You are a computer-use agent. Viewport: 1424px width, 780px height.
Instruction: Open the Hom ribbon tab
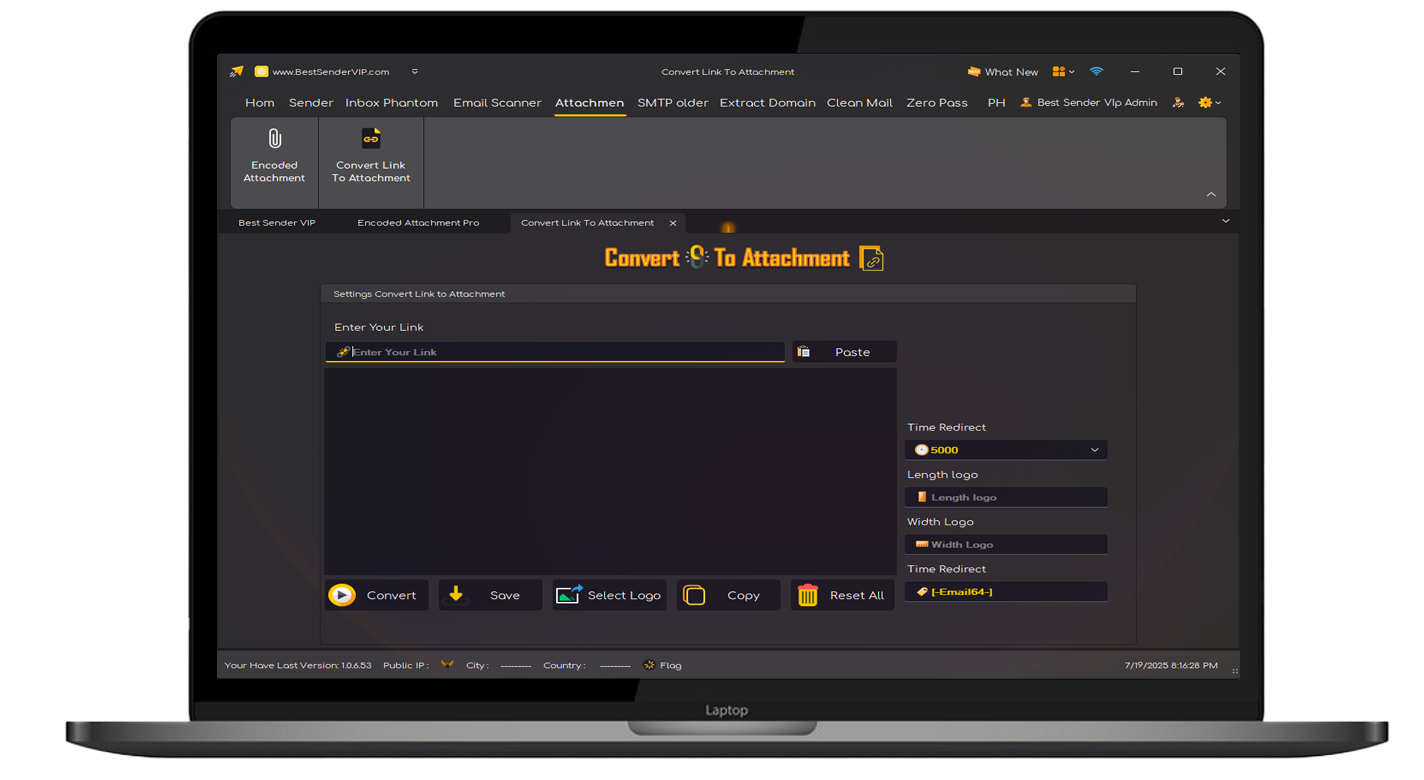tap(260, 103)
